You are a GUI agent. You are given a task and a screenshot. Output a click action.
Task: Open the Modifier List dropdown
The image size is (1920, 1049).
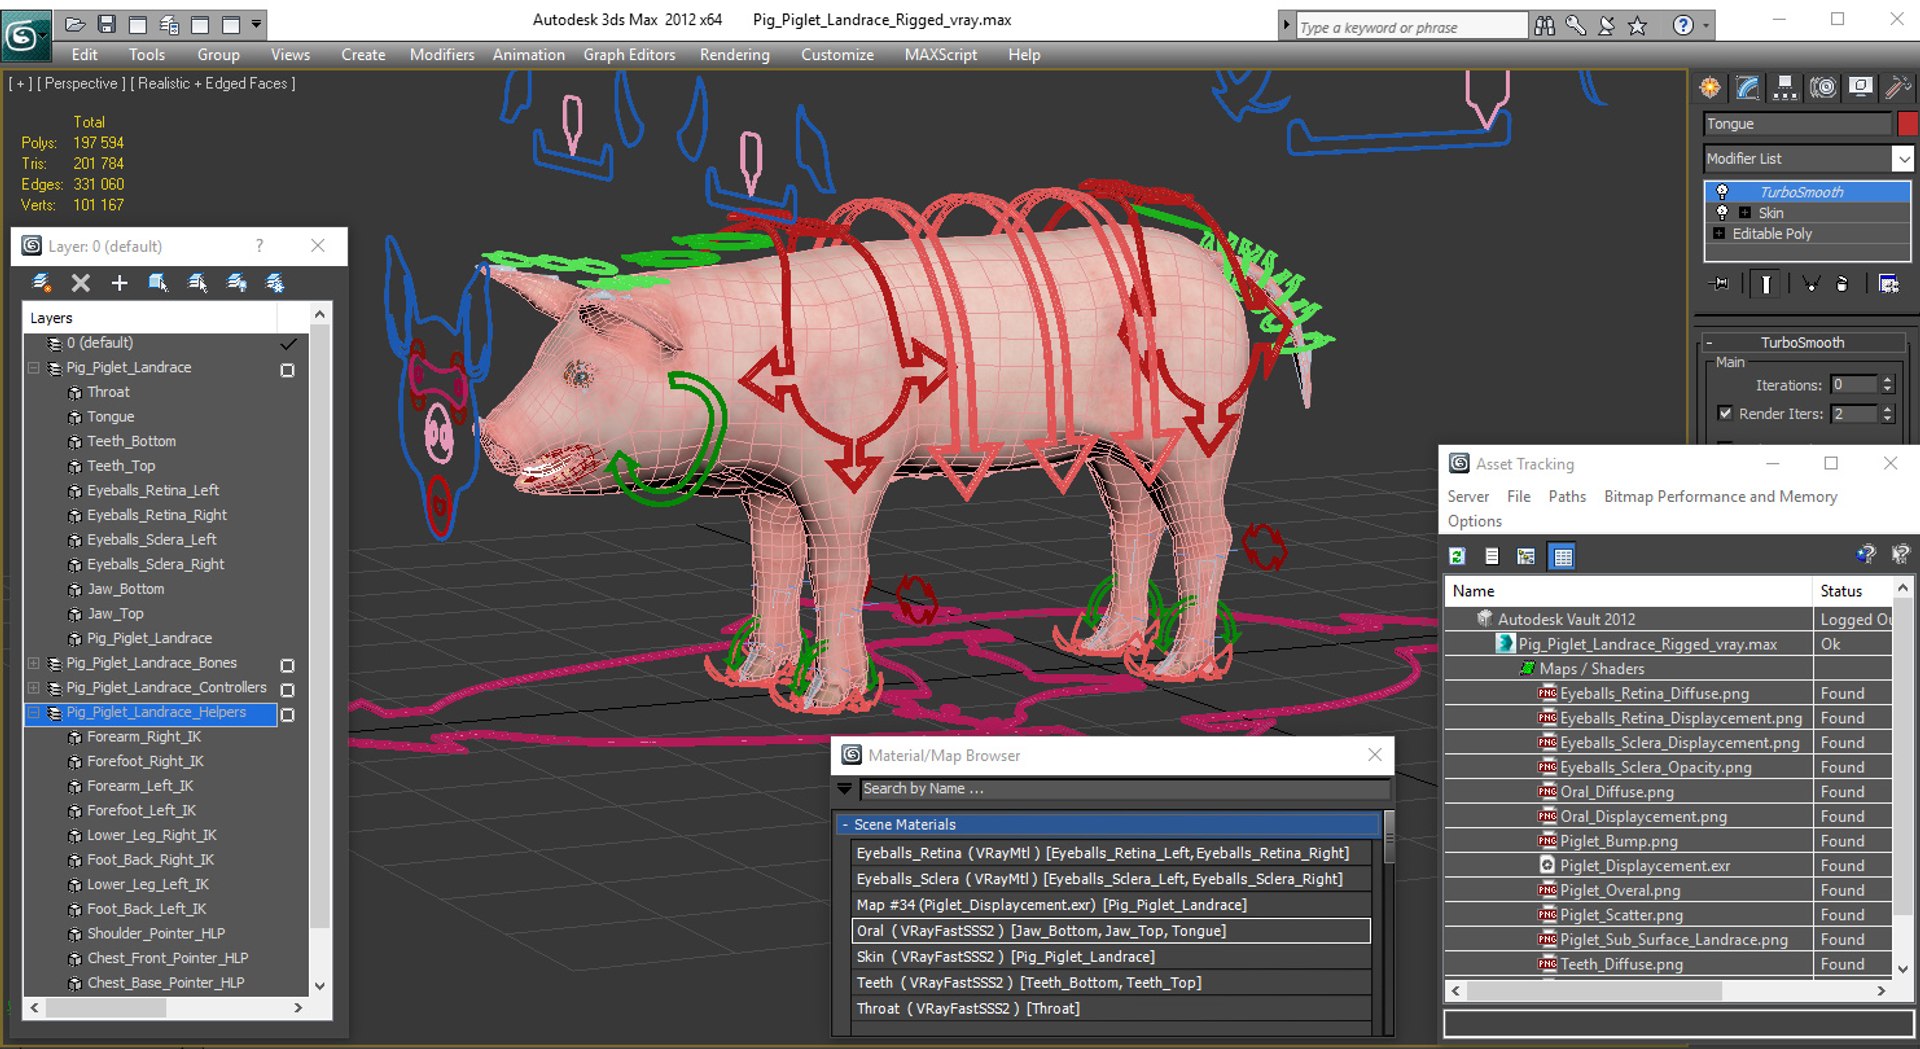[1903, 159]
